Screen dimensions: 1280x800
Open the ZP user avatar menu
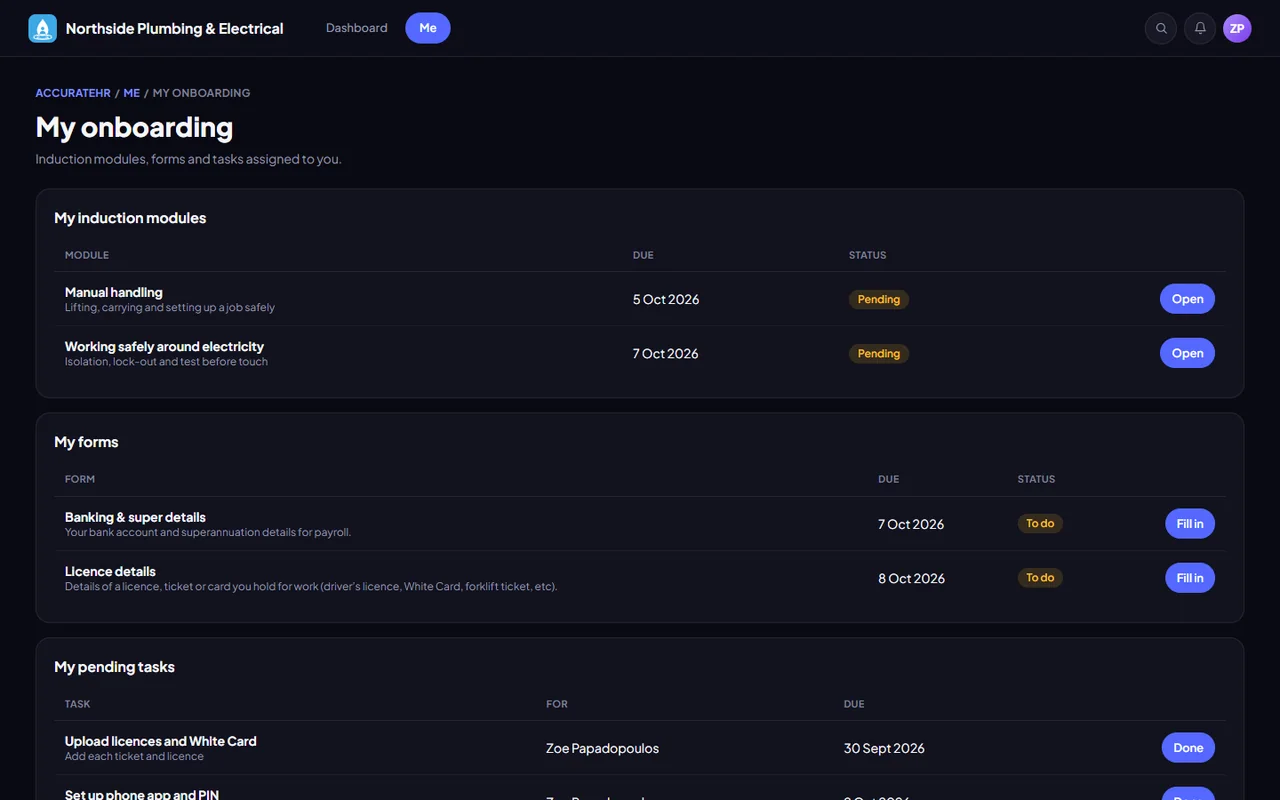click(1237, 28)
